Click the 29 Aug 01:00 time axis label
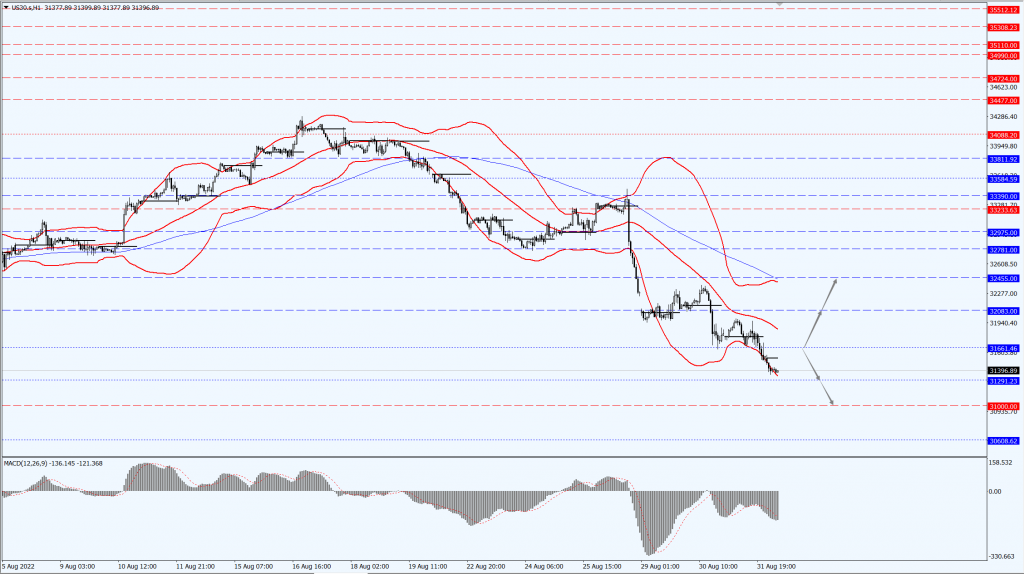The height and width of the screenshot is (574, 1024). pos(659,566)
